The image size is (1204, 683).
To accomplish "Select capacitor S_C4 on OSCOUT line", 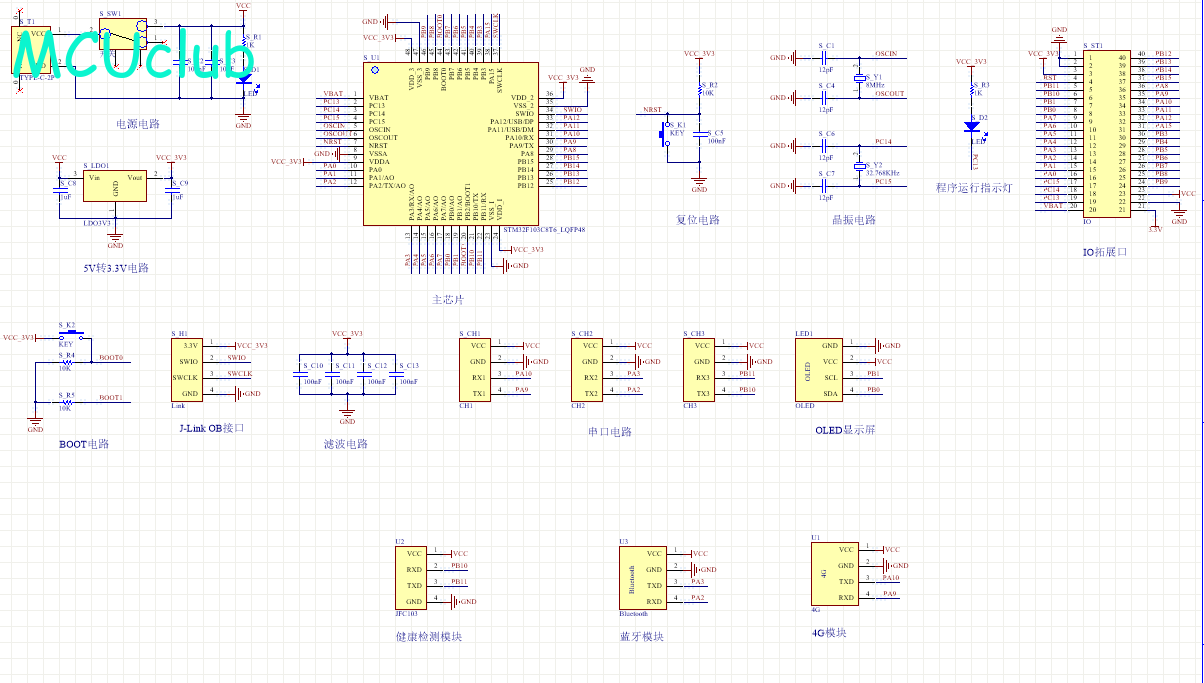I will pos(826,98).
